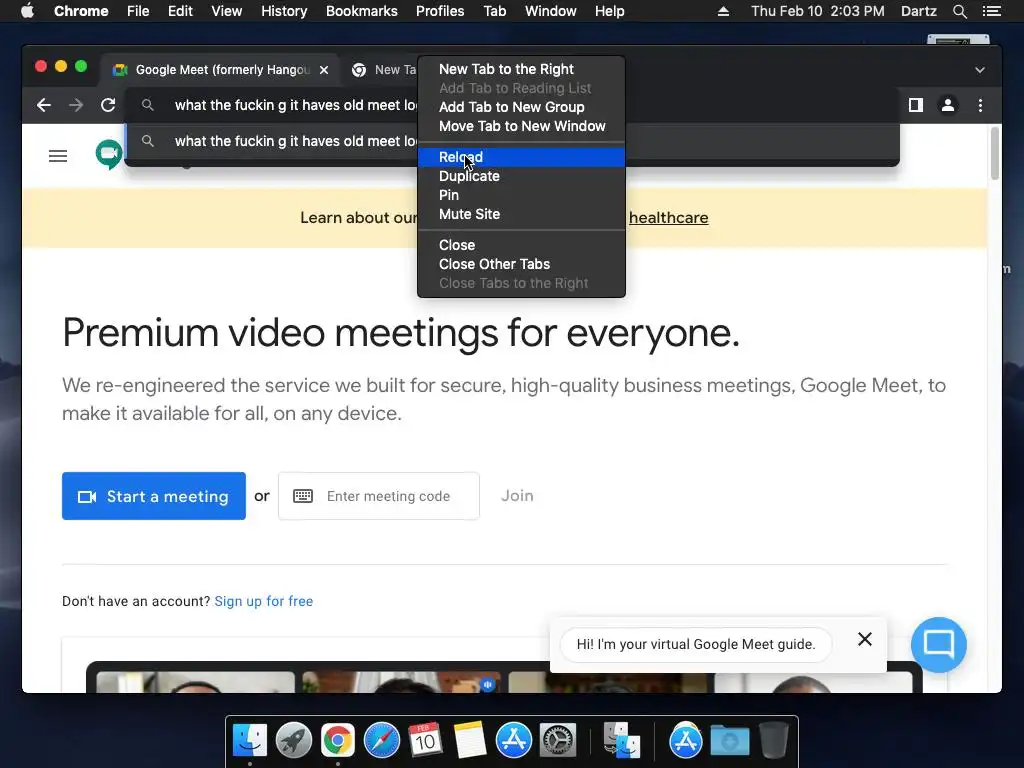Select the Google Meet tab
Image resolution: width=1024 pixels, height=768 pixels.
pyautogui.click(x=219, y=70)
